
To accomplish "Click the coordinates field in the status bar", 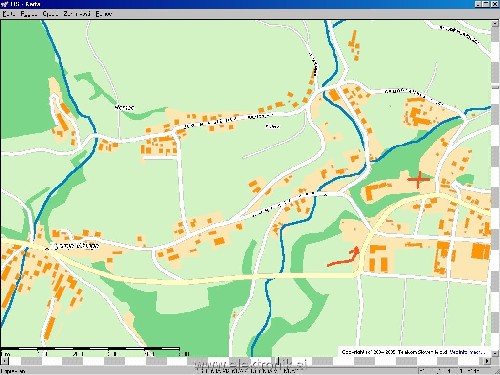I will coord(455,370).
